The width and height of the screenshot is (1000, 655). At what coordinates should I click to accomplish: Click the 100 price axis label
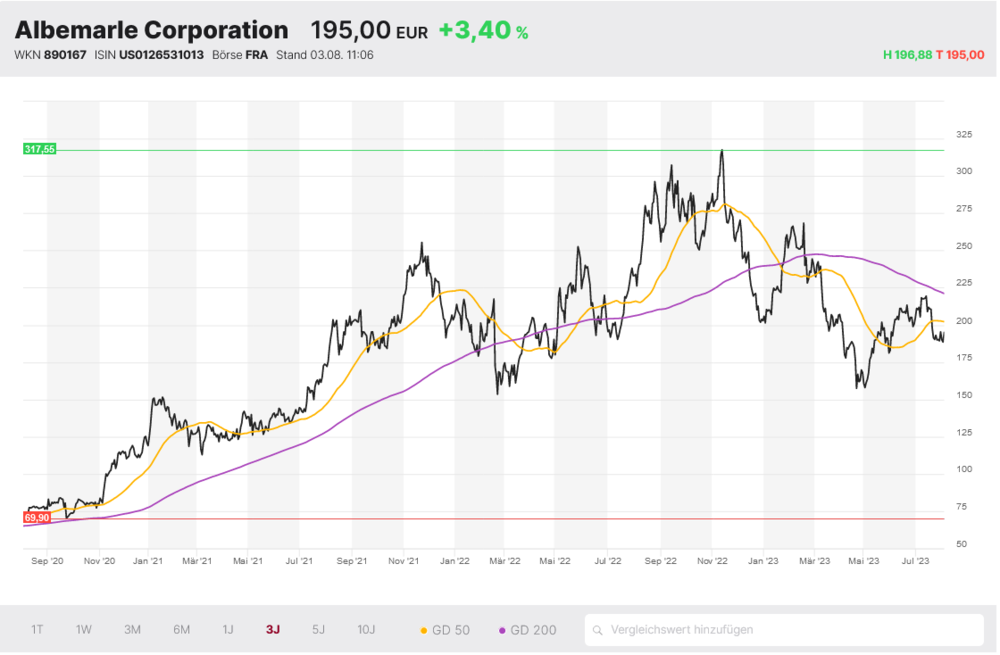click(964, 469)
